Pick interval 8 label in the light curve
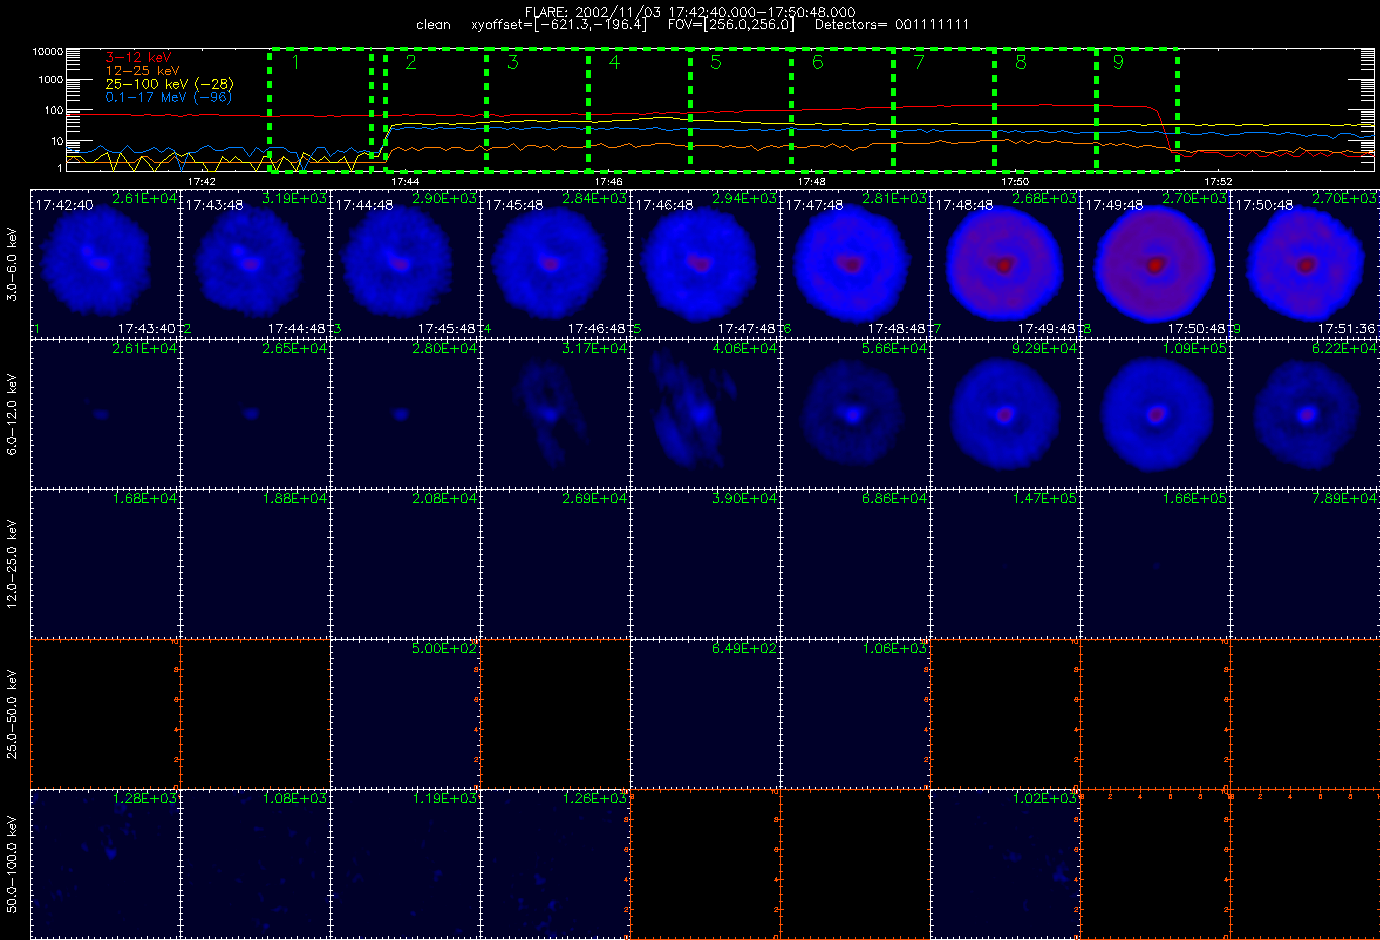Viewport: 1380px width, 940px height. click(1020, 62)
